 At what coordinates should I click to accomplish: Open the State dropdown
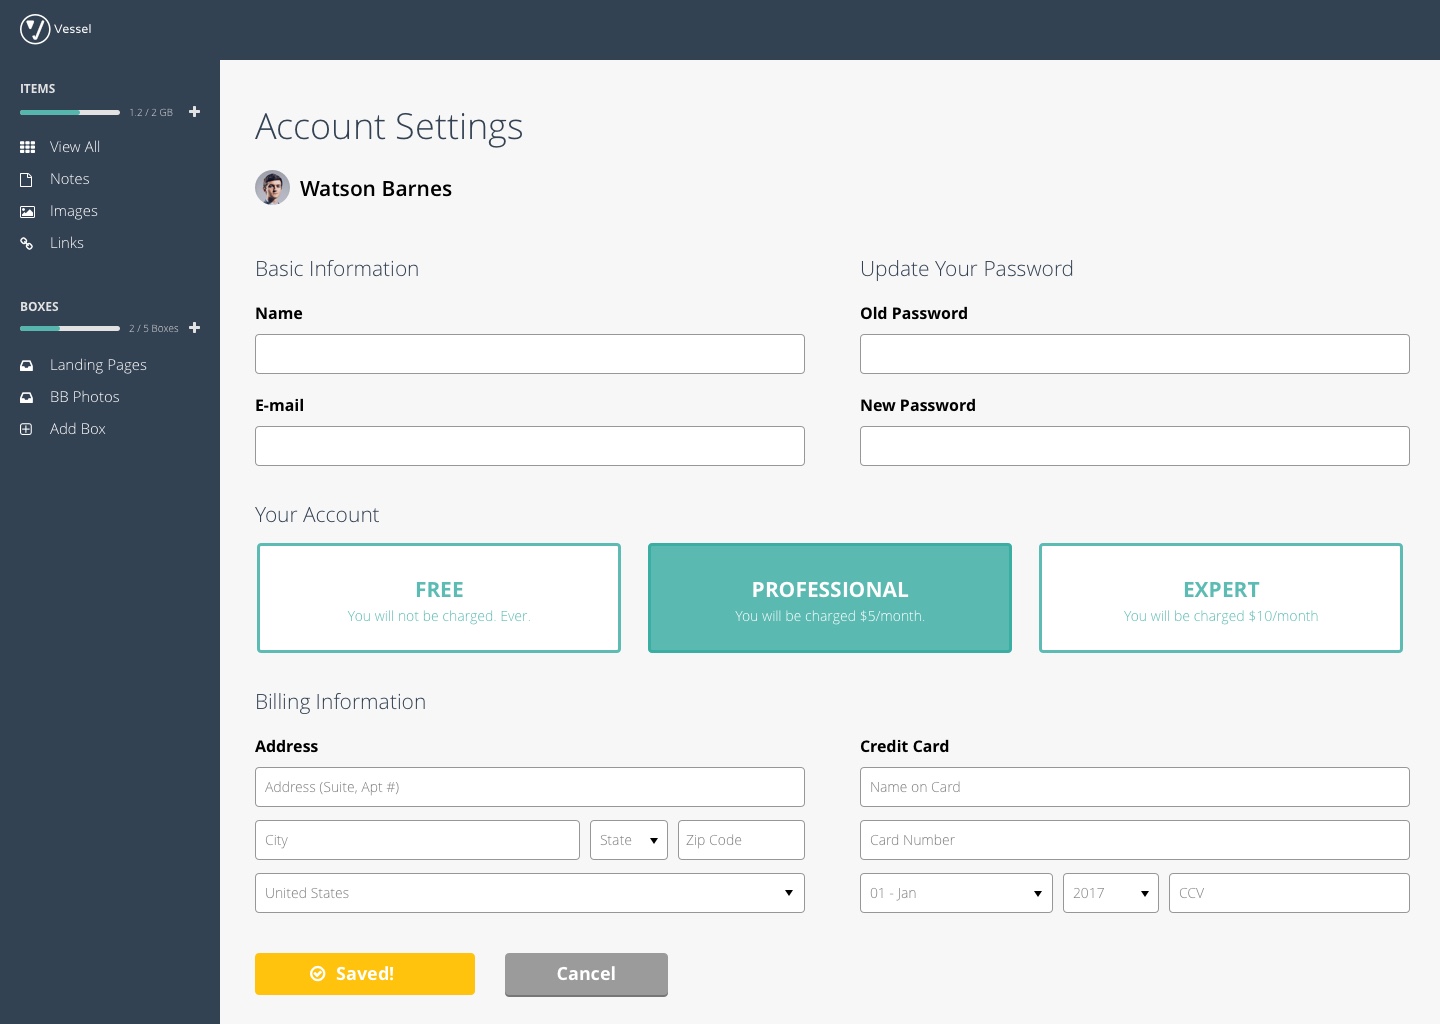coord(629,840)
